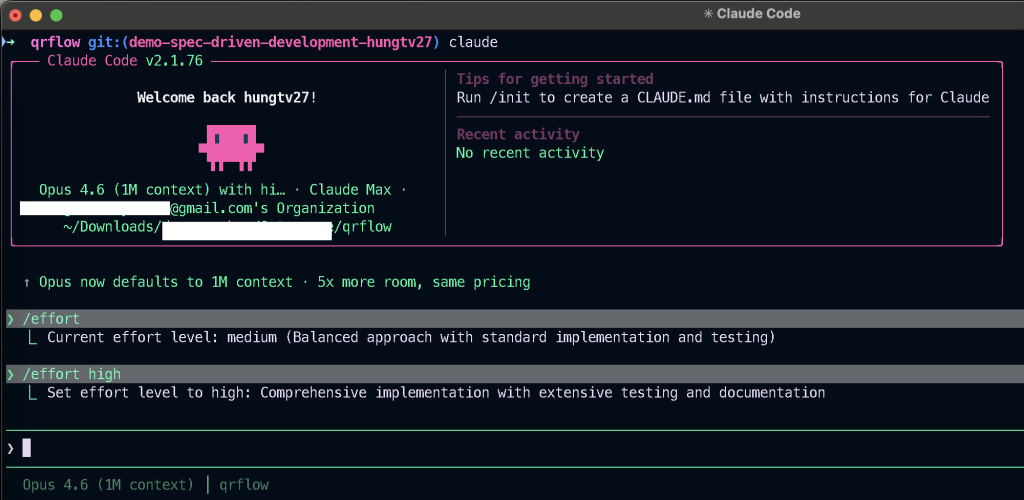Click the yellow minimize window button
Image resolution: width=1024 pixels, height=500 pixels.
coord(35,15)
